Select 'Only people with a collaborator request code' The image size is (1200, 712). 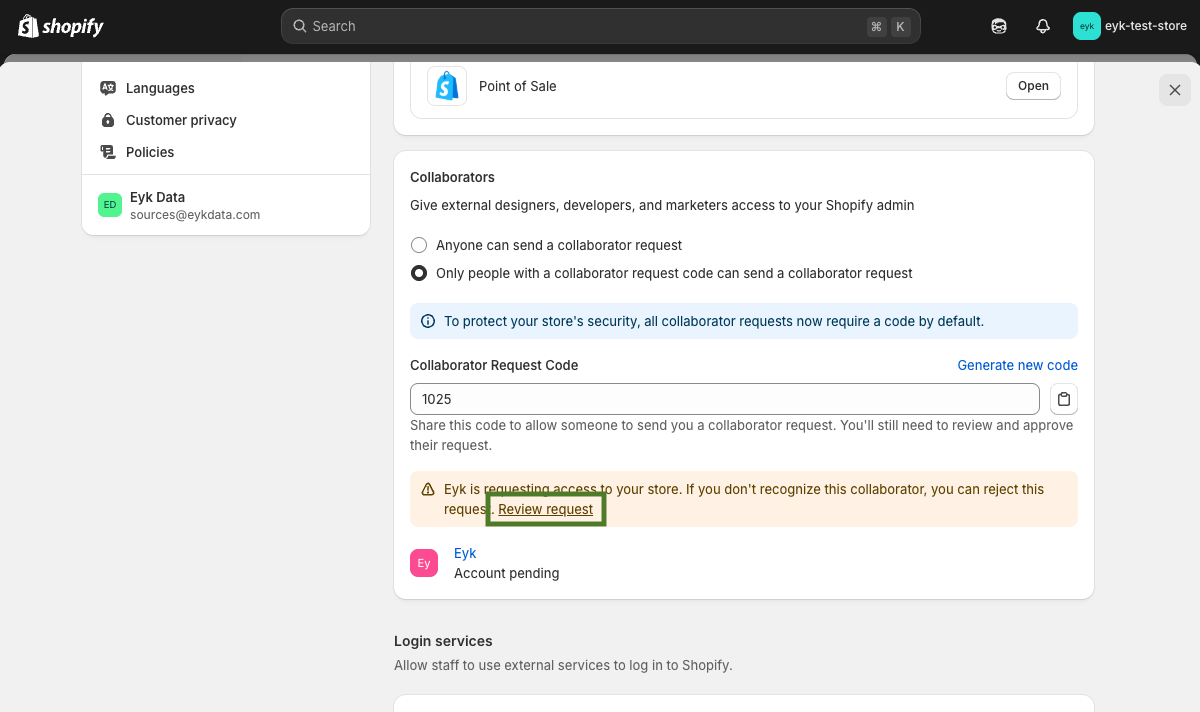420,273
